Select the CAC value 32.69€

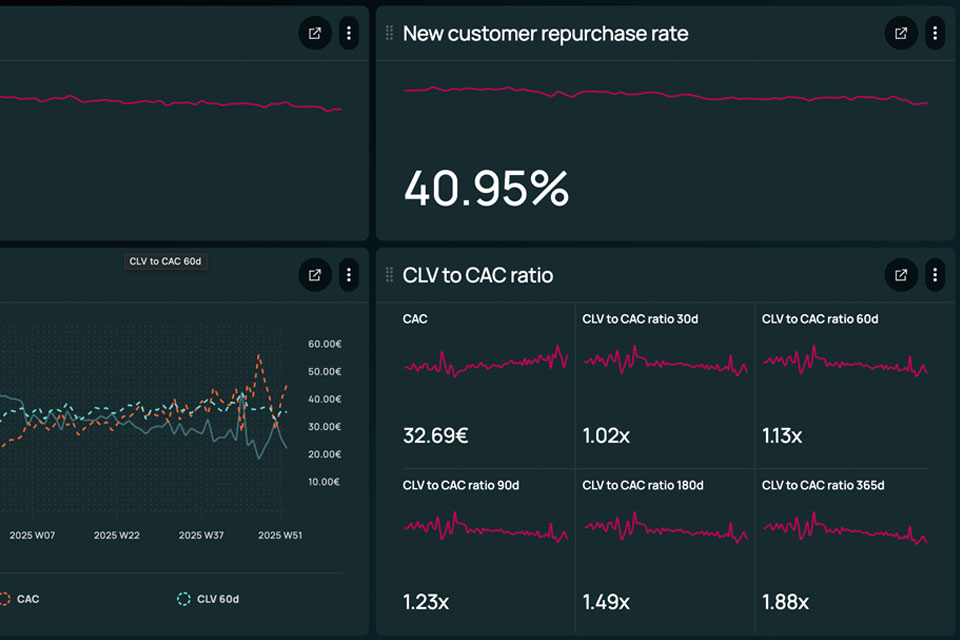click(435, 436)
